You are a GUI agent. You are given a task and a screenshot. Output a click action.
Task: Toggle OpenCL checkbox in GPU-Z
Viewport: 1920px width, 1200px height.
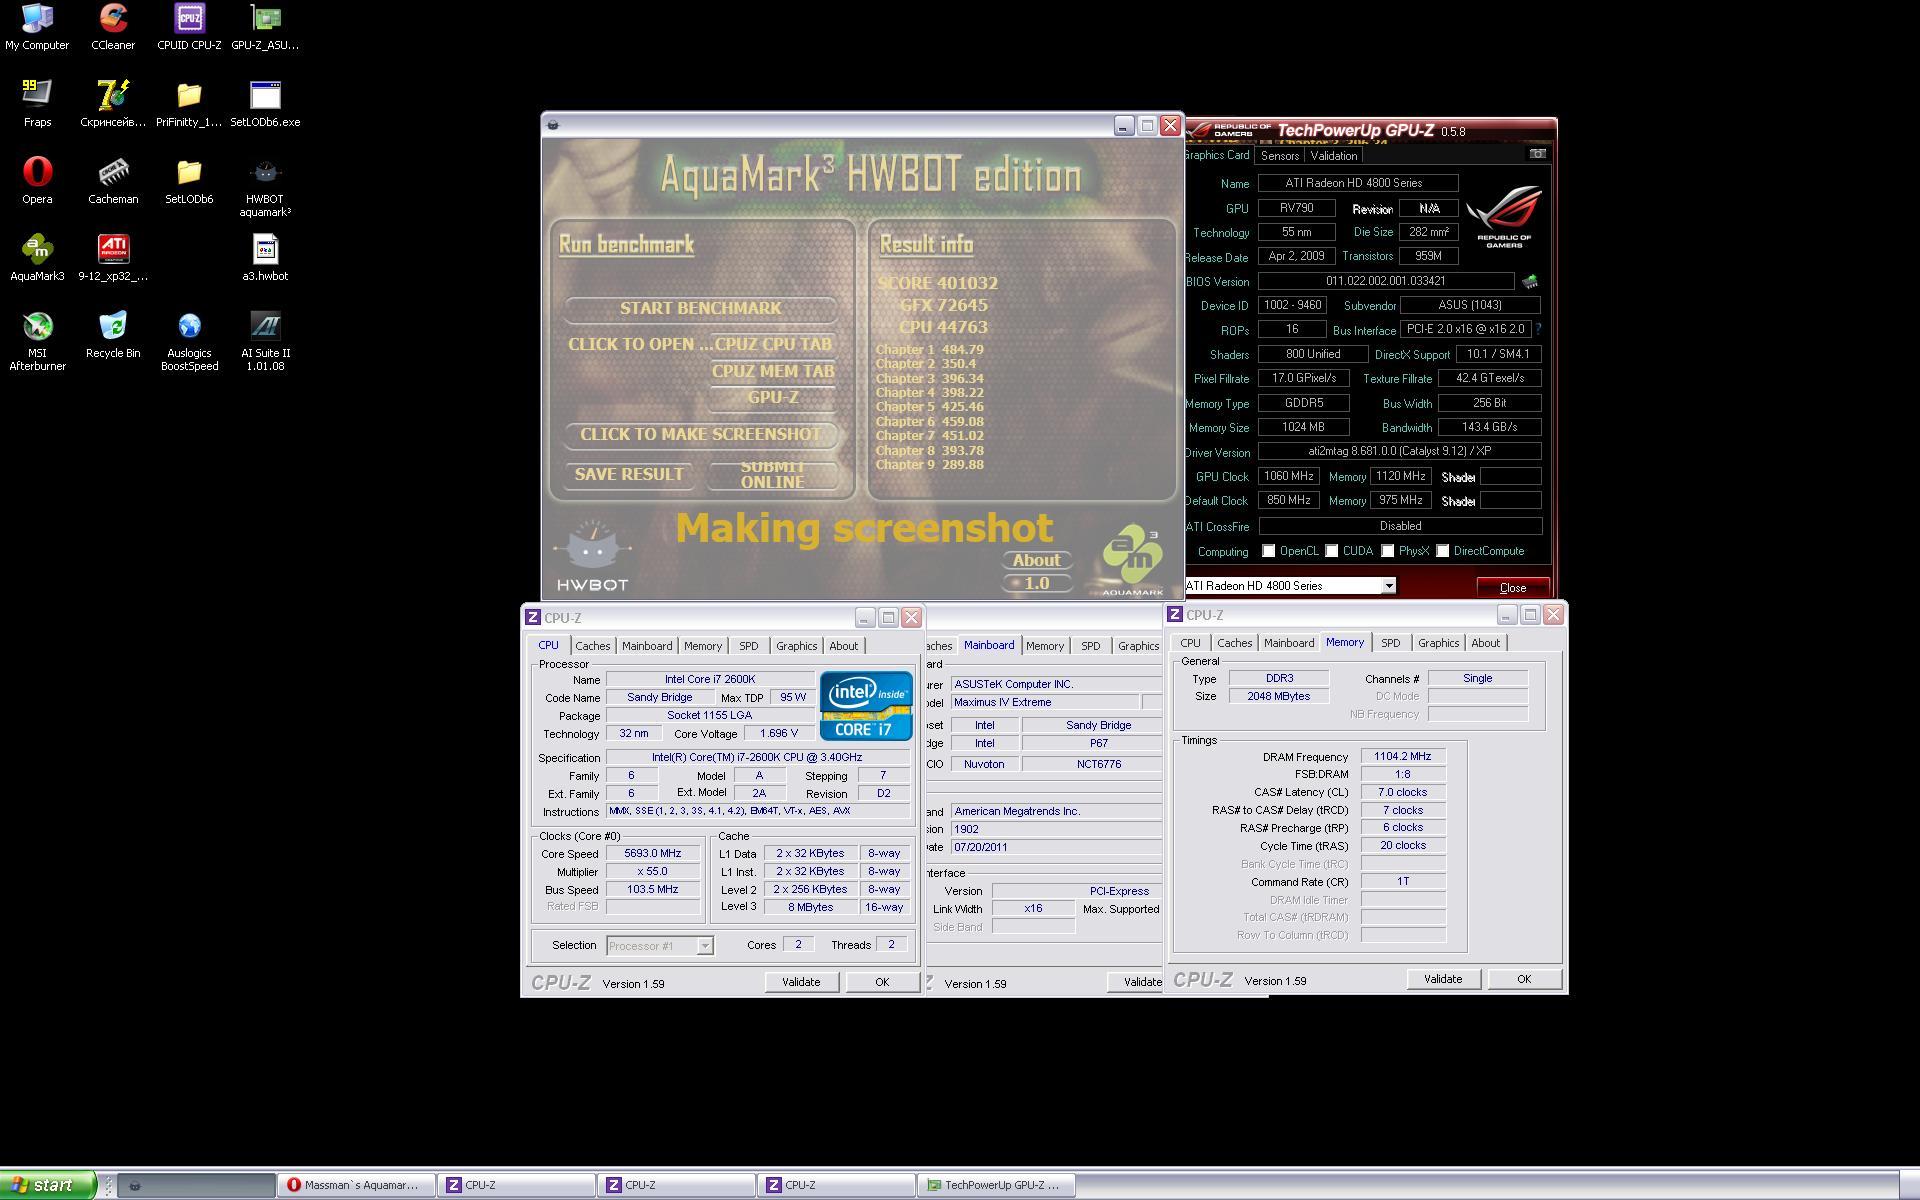(1269, 551)
